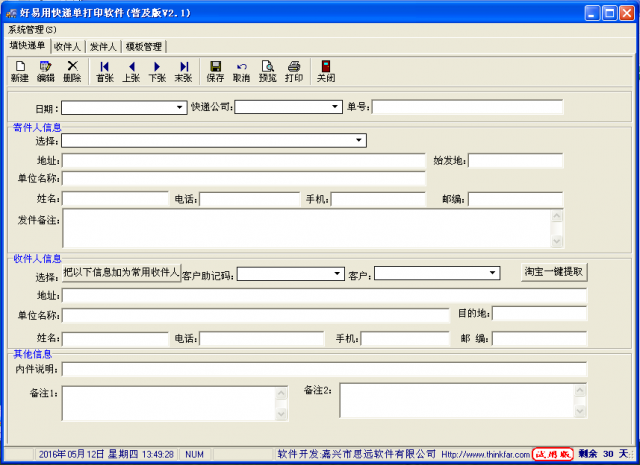Click the sender 姓名 field
640x465 pixels.
(x=115, y=199)
